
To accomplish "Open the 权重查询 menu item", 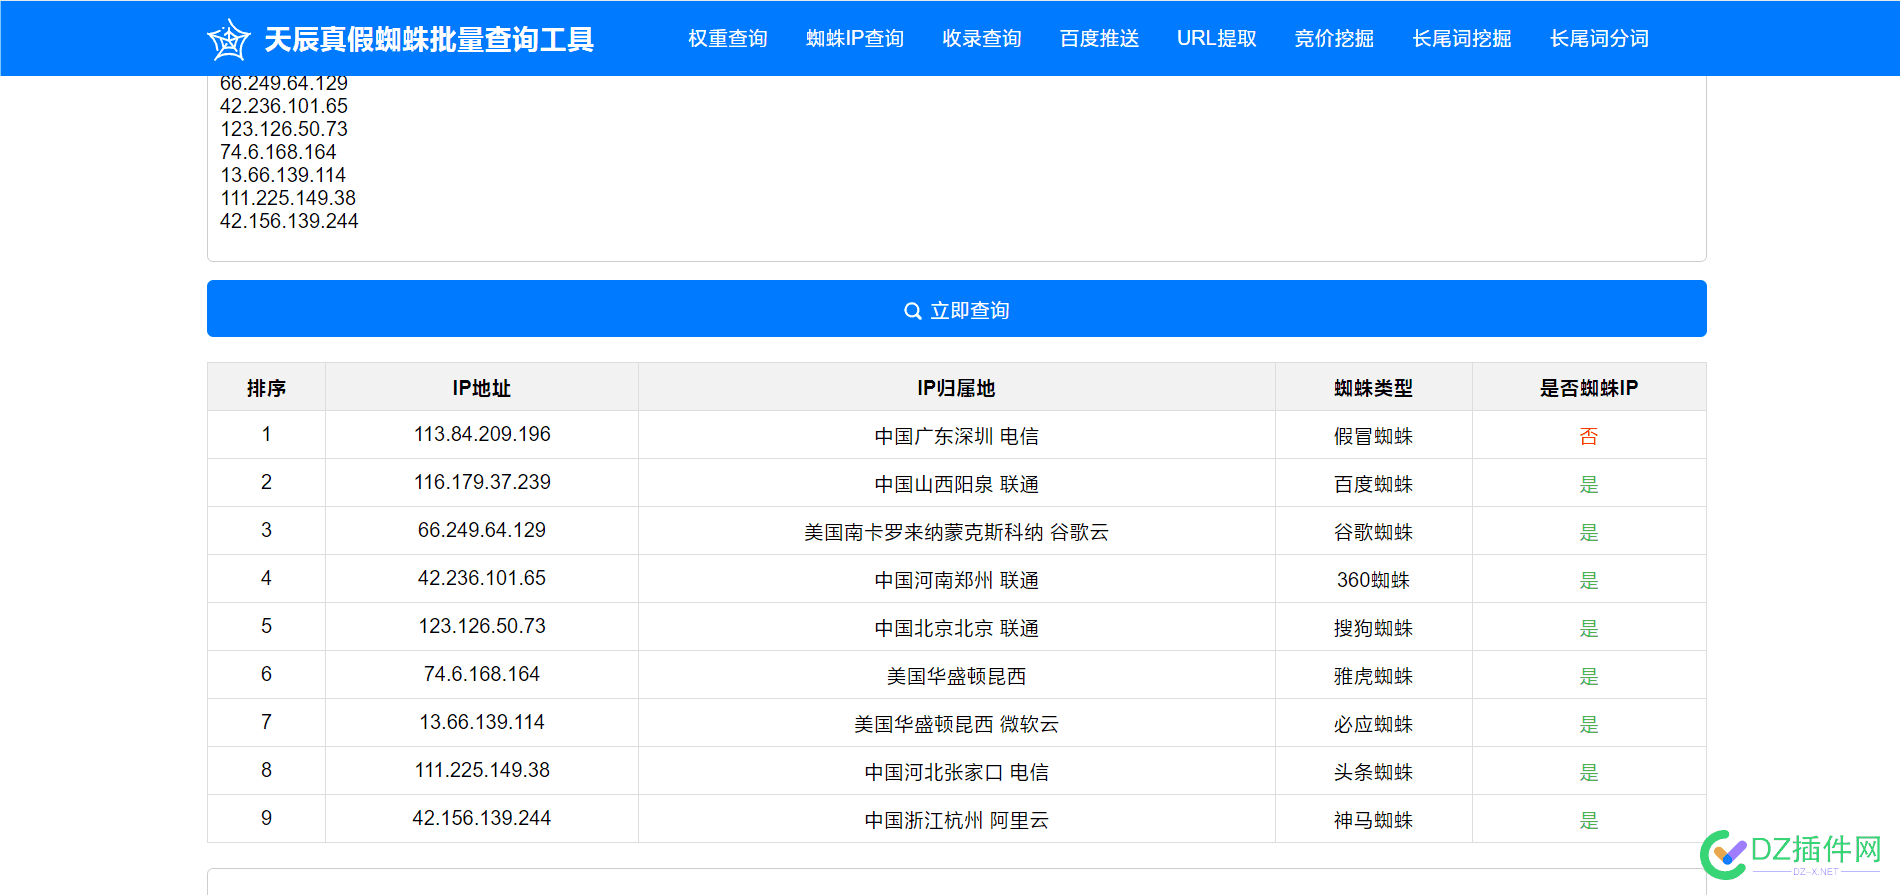I will (728, 38).
